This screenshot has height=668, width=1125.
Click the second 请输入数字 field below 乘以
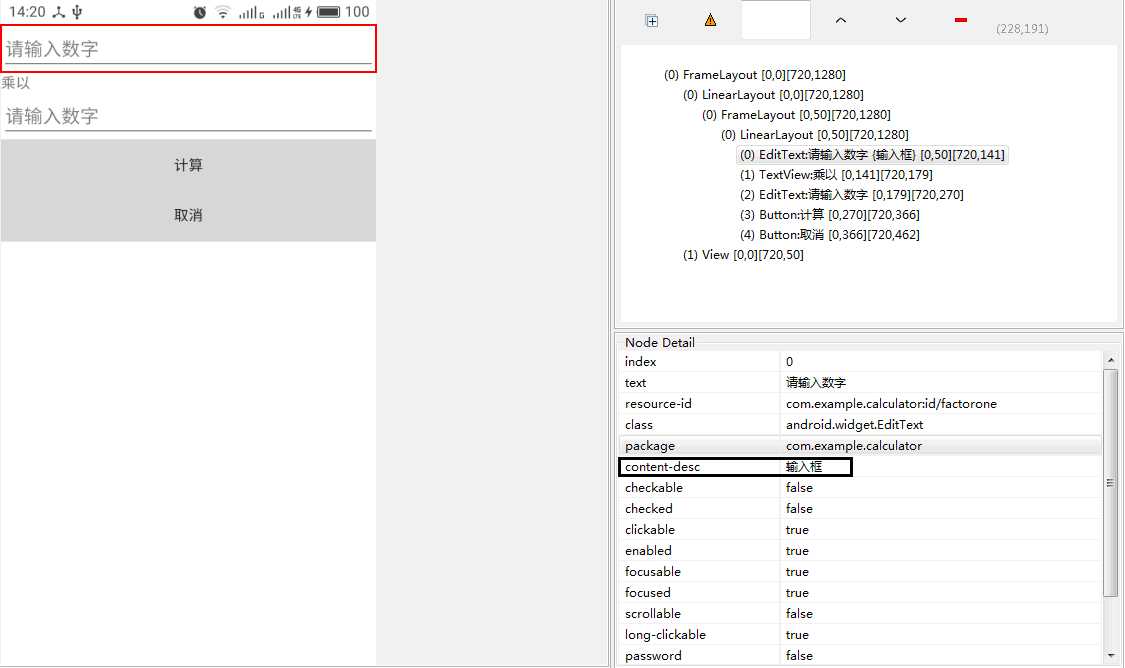click(x=188, y=116)
